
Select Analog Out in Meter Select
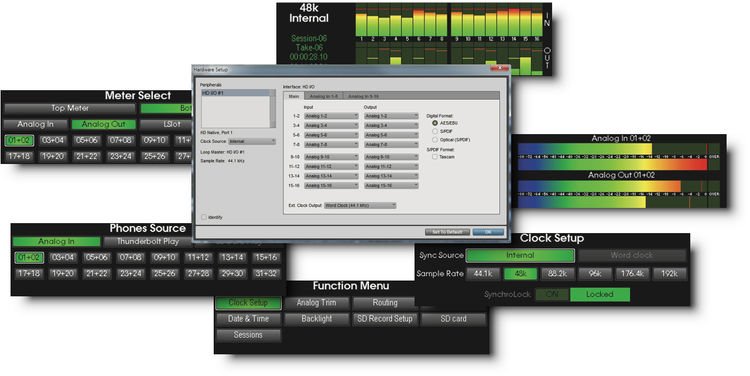coord(104,124)
